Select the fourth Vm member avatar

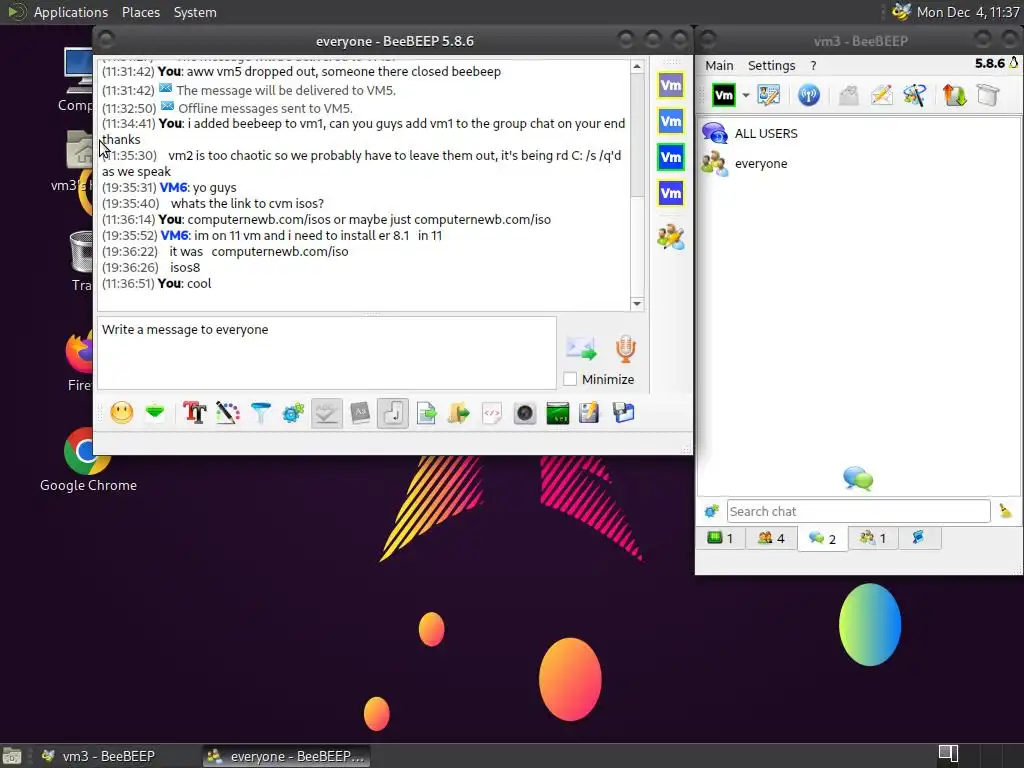[x=671, y=193]
